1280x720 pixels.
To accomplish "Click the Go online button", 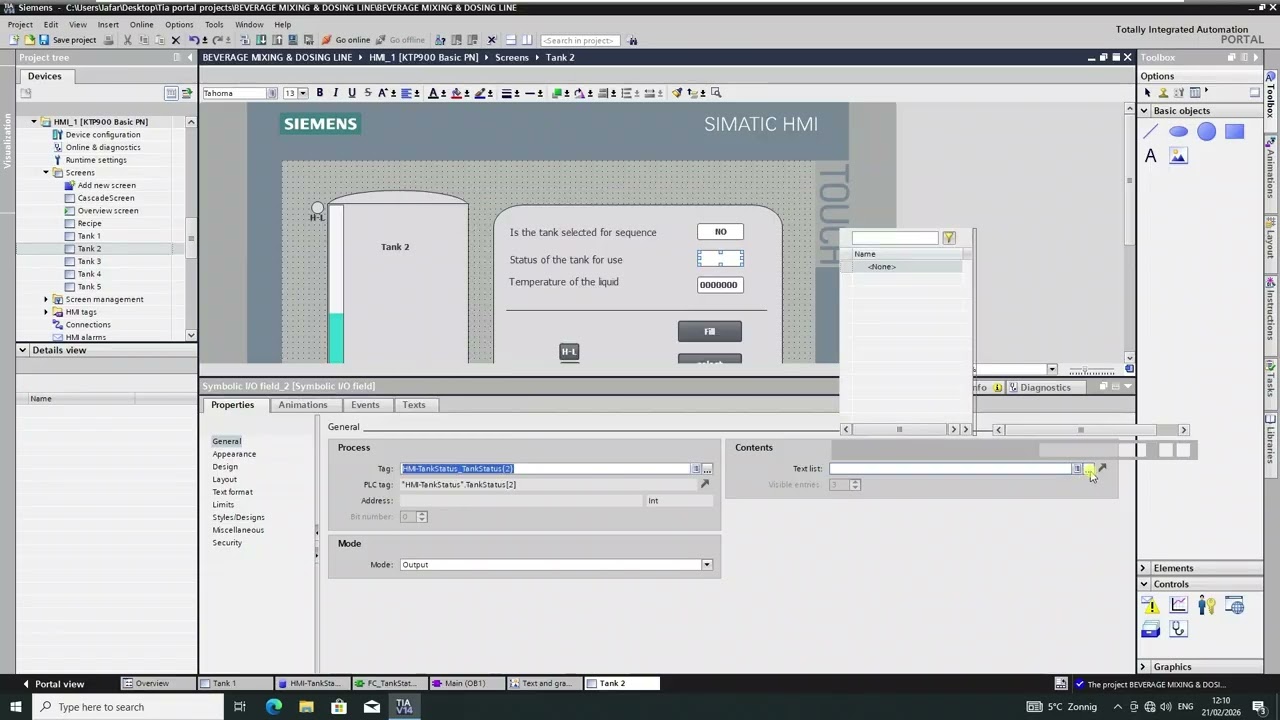I will pyautogui.click(x=345, y=40).
